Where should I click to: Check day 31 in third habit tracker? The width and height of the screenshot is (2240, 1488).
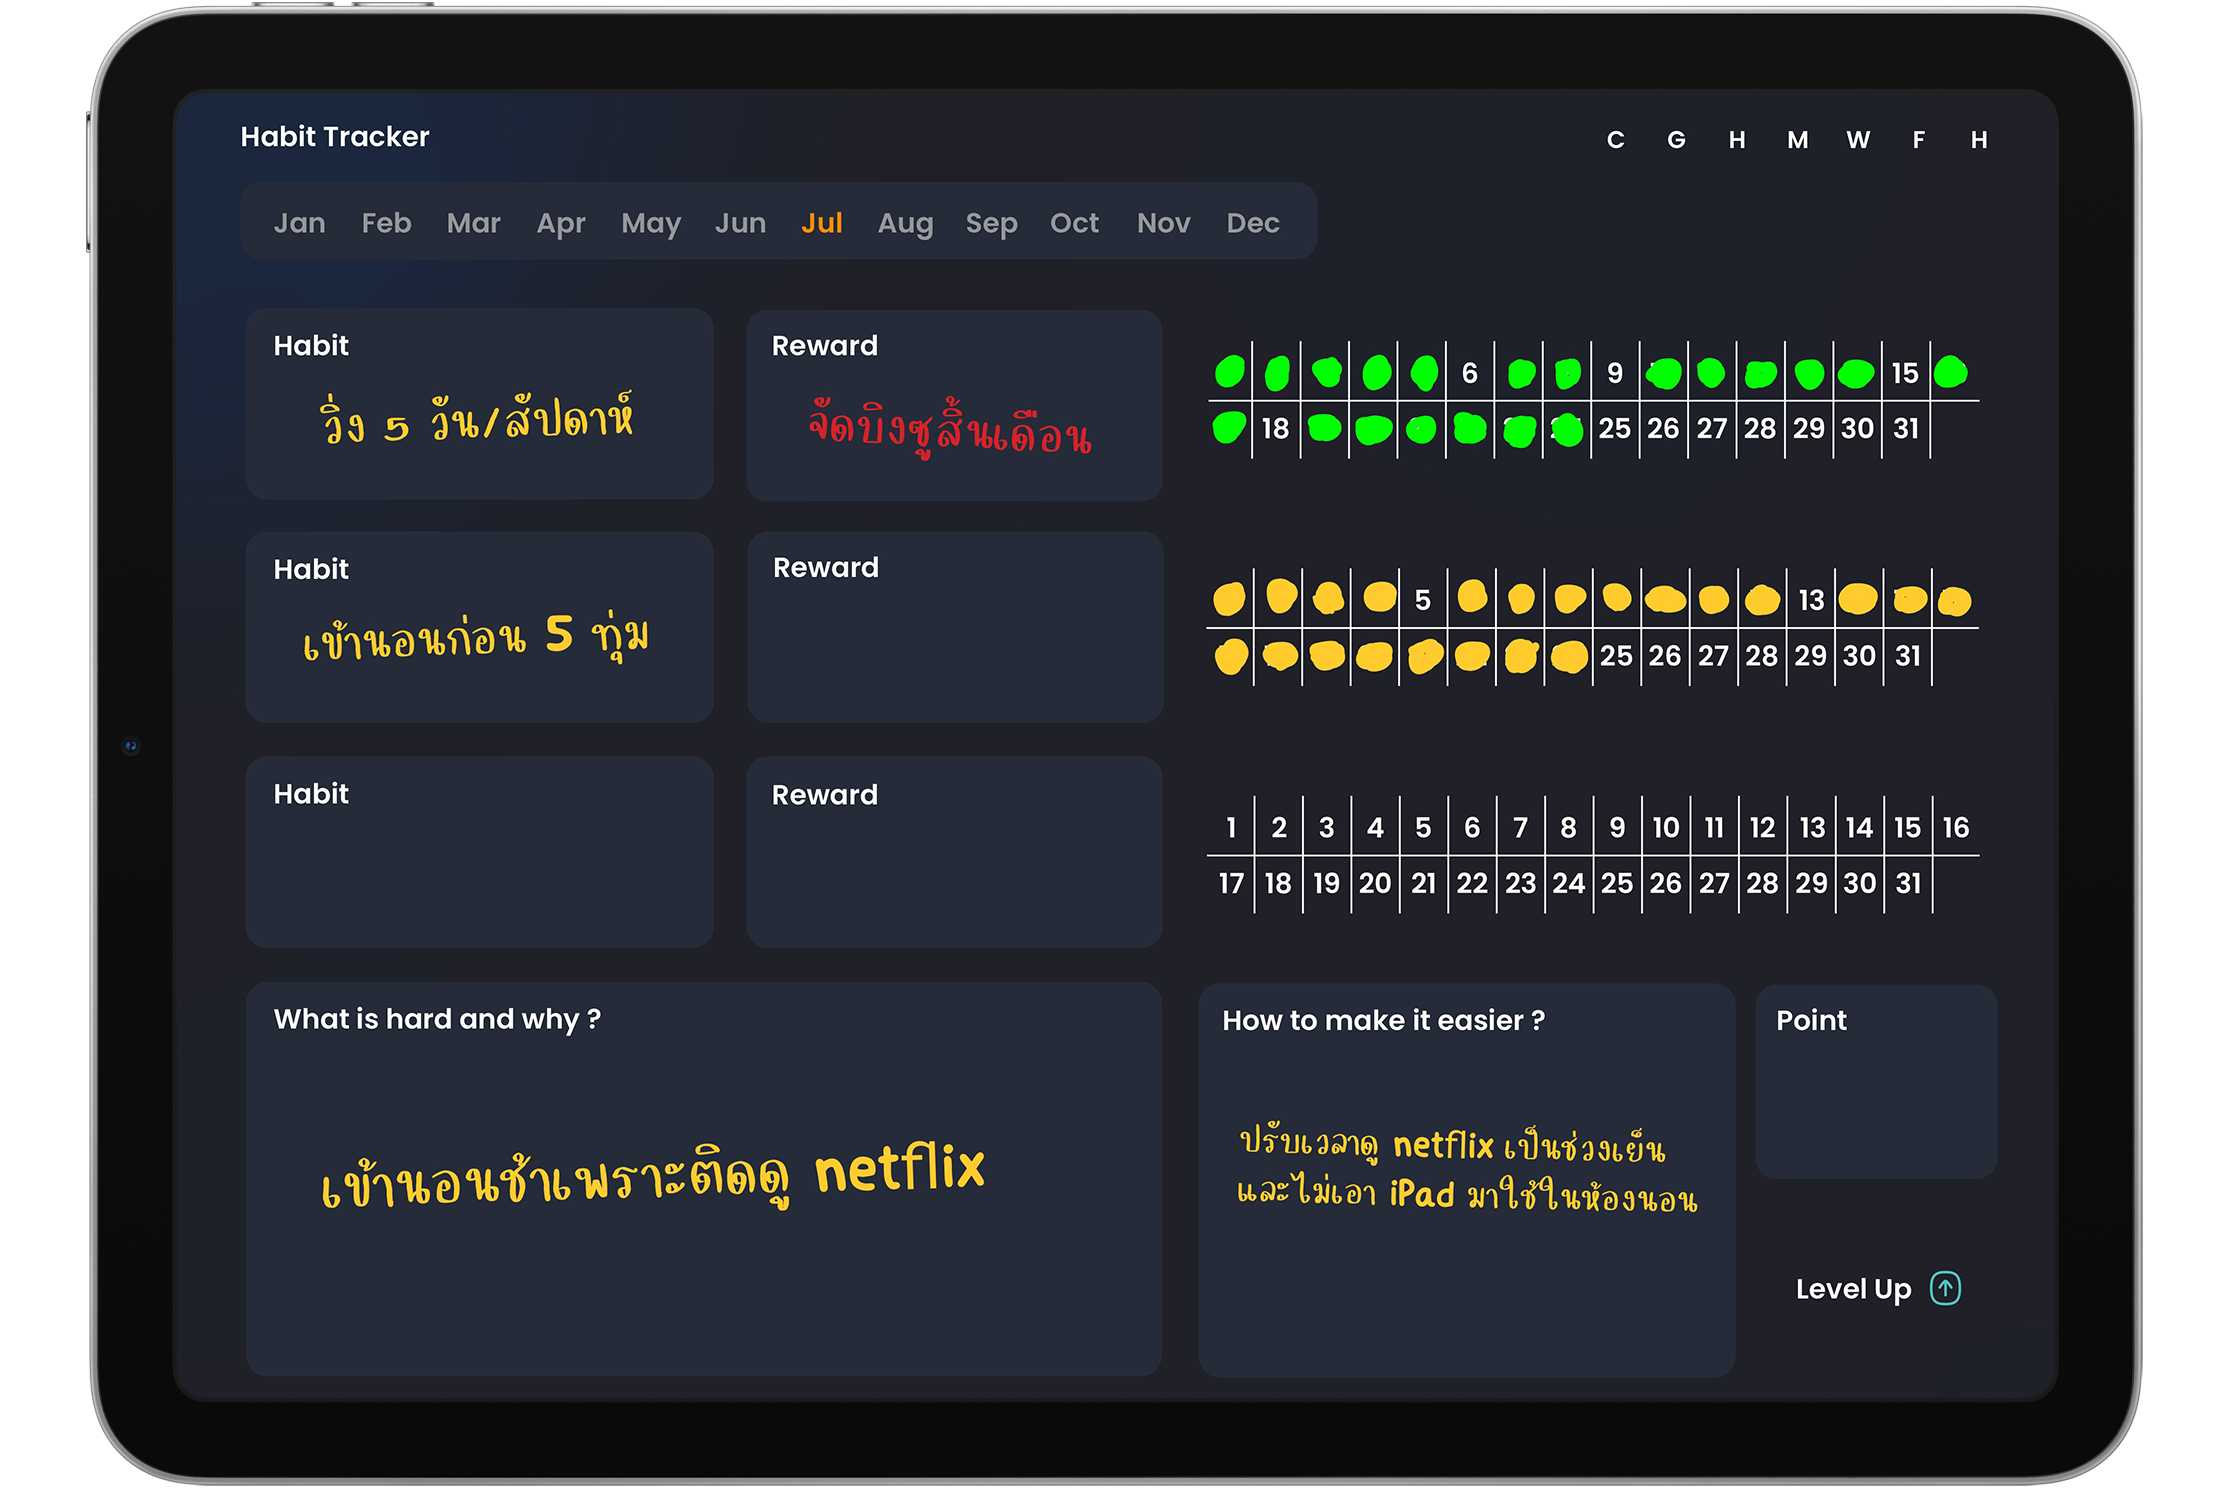tap(1908, 883)
